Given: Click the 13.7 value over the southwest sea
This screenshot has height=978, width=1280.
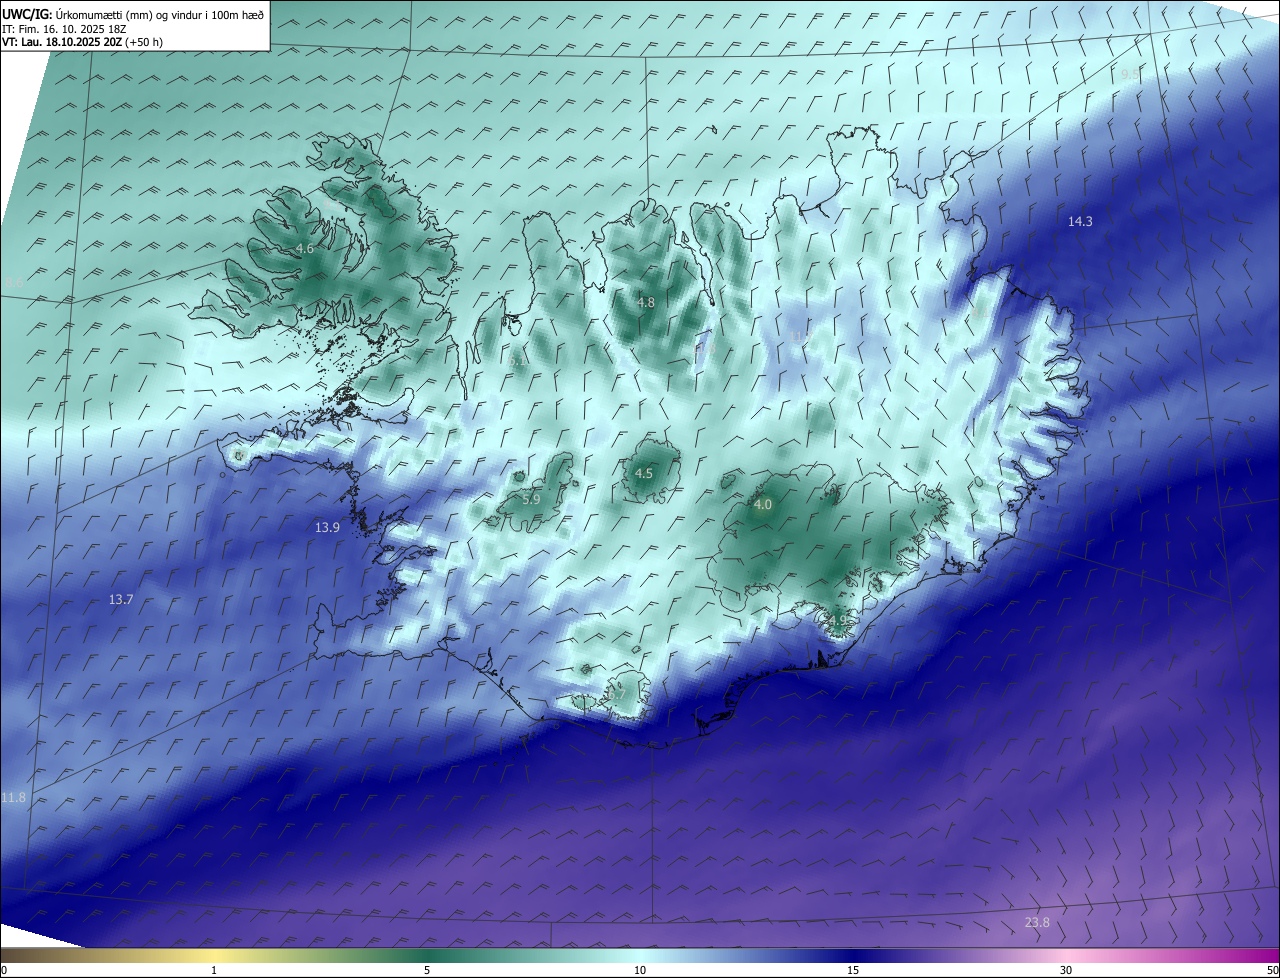Looking at the screenshot, I should tap(120, 599).
